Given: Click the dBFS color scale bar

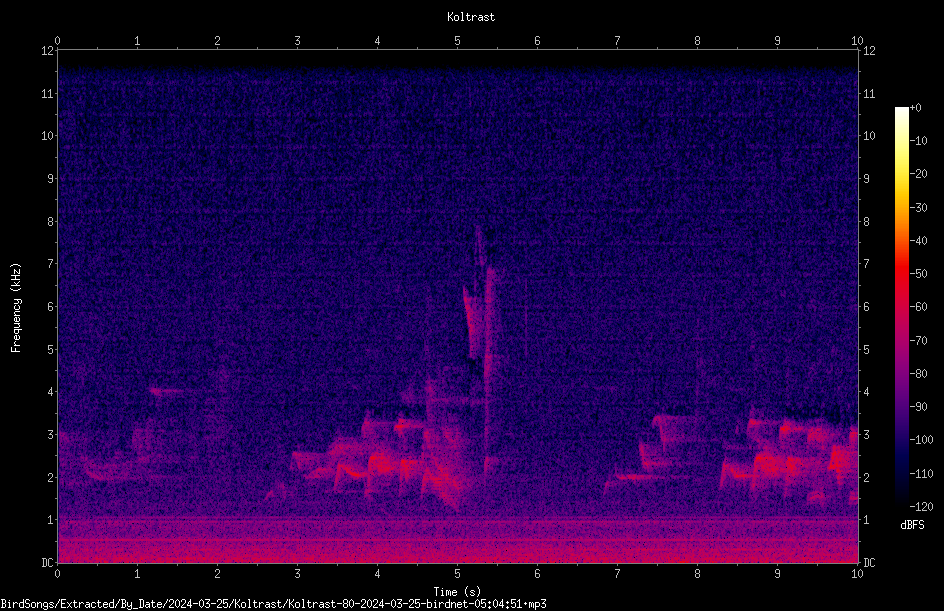Looking at the screenshot, I should tap(901, 307).
